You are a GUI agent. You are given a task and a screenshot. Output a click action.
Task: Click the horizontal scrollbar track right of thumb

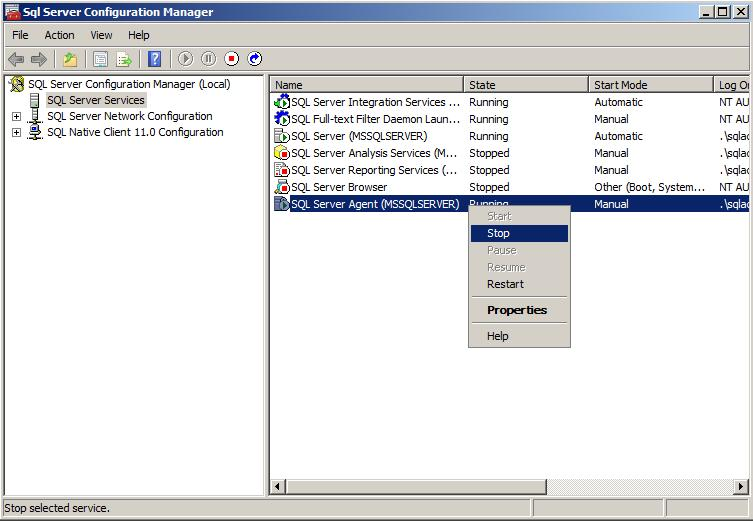[x=641, y=486]
